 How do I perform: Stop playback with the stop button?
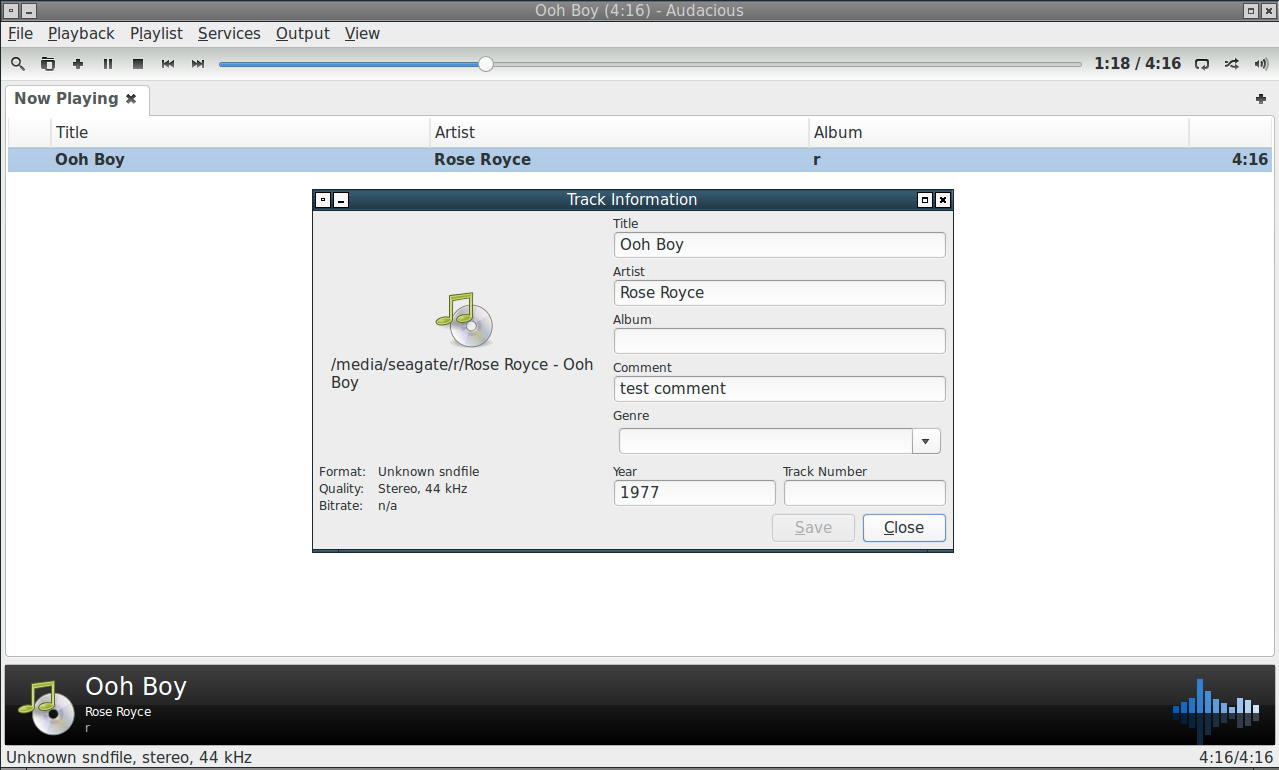(138, 63)
